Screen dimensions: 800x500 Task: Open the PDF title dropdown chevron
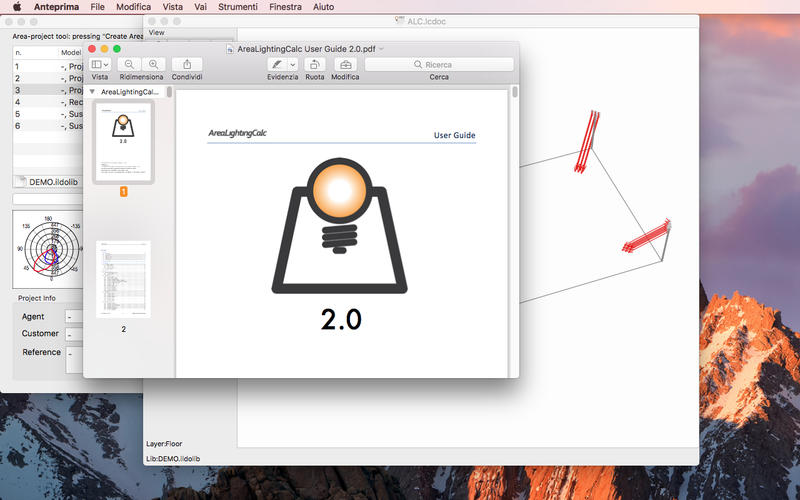(x=382, y=49)
